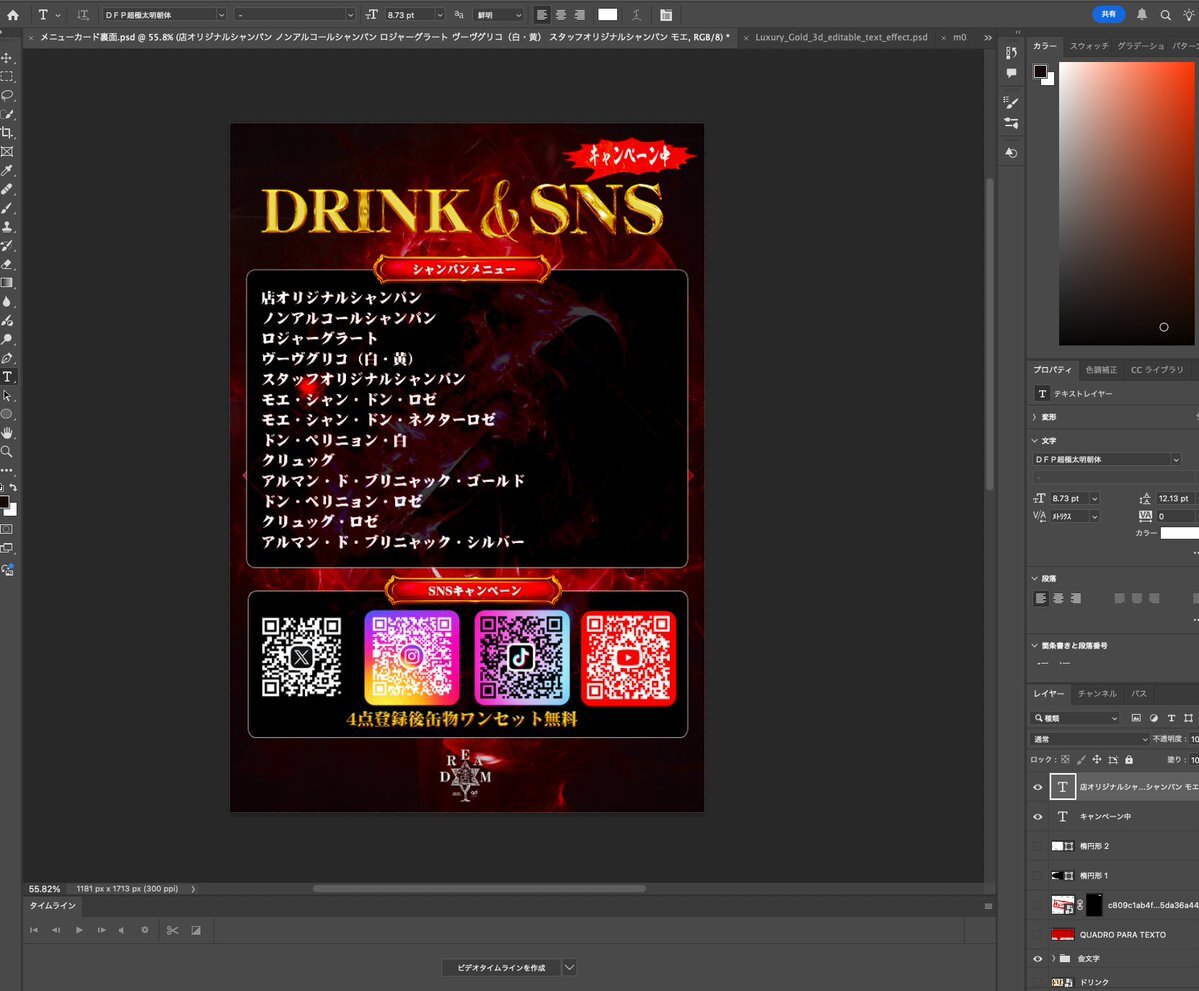This screenshot has width=1199, height=991.
Task: Play the timeline
Action: [79, 930]
